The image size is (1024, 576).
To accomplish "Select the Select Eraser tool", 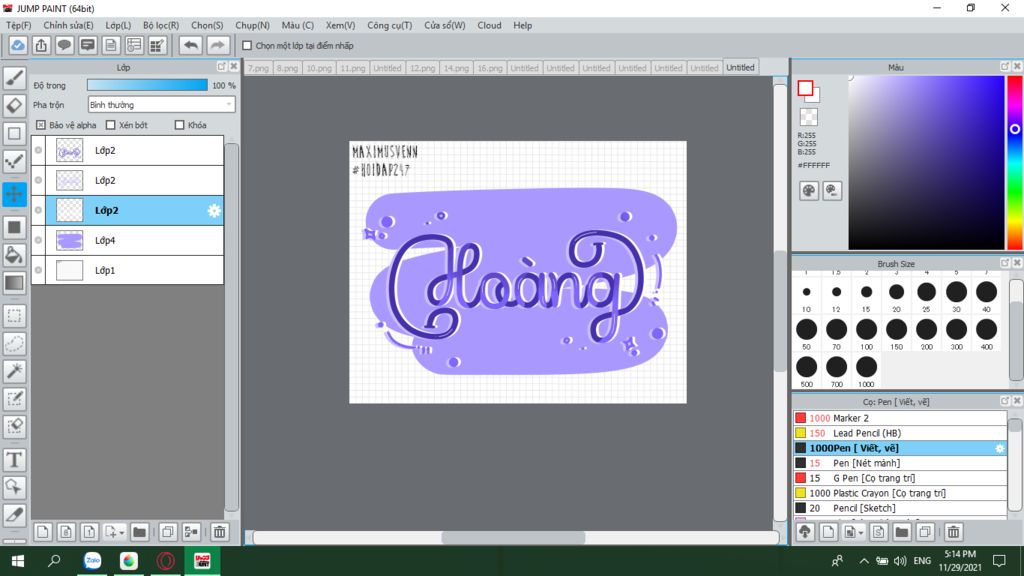I will tap(14, 426).
